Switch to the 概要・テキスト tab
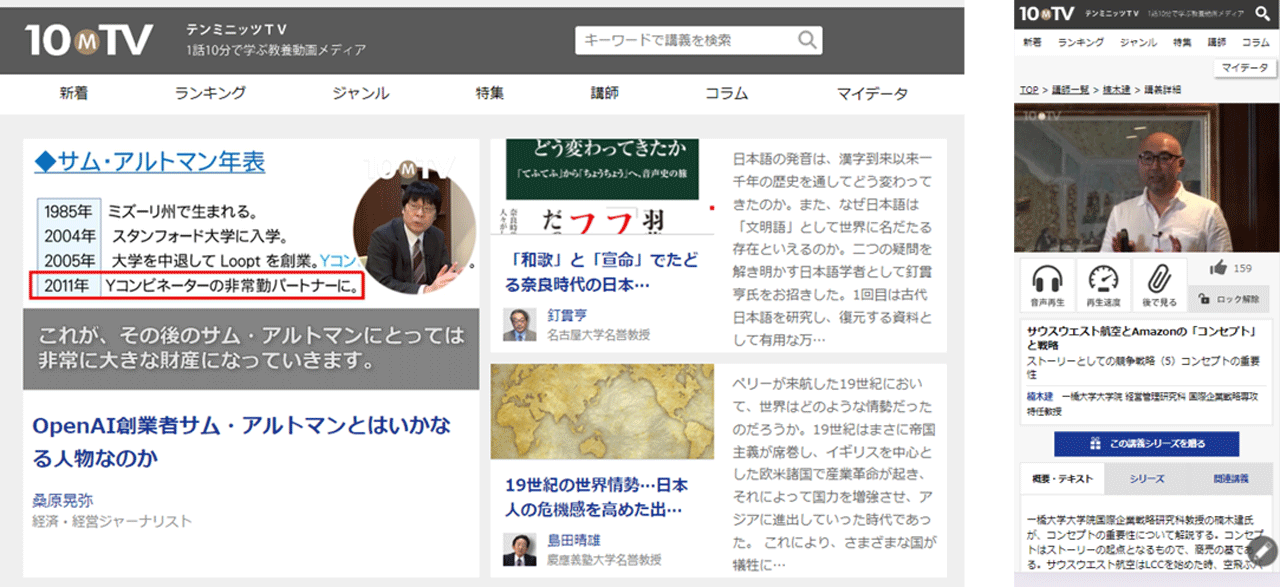 [x=1060, y=478]
